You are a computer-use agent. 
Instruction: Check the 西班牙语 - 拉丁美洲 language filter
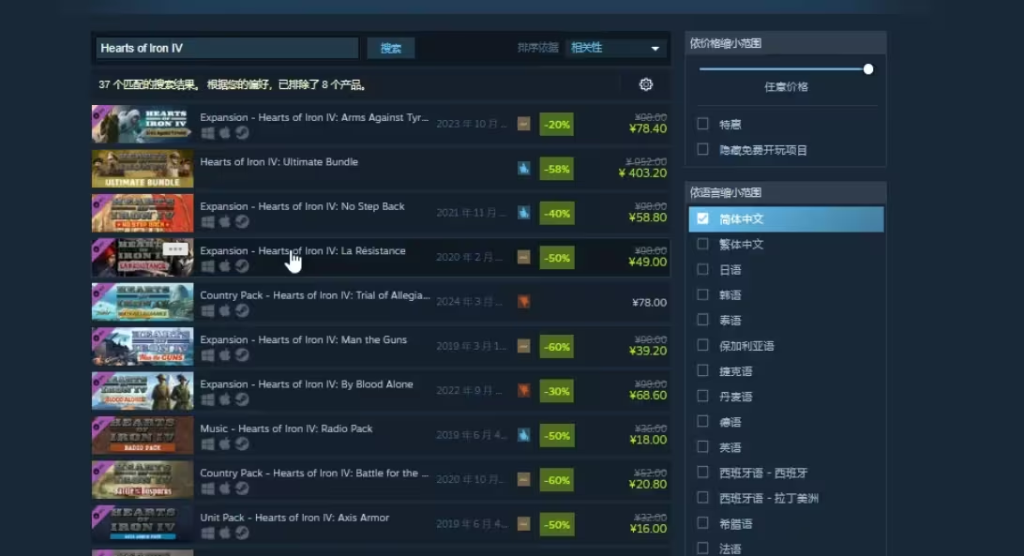(x=703, y=497)
